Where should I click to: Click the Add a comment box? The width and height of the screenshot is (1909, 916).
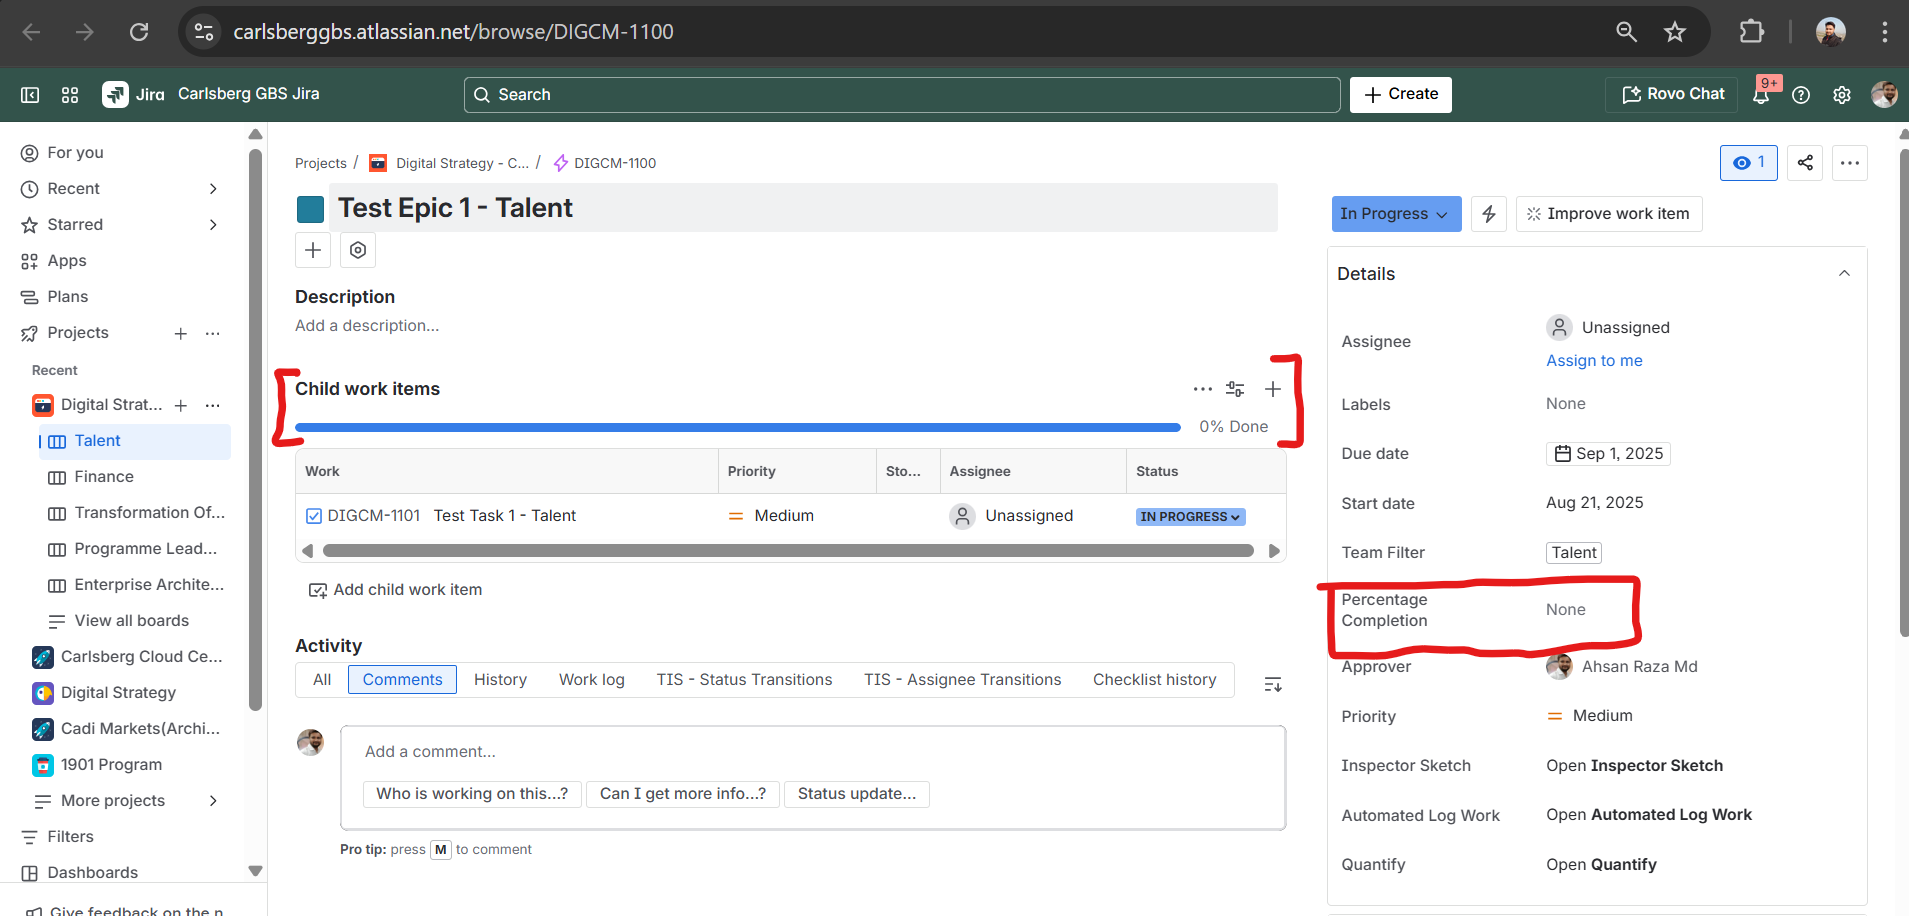click(x=812, y=752)
